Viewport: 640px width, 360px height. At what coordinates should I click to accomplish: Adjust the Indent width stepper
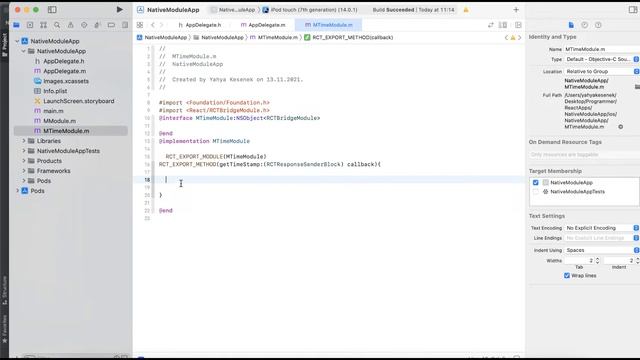tap(638, 260)
